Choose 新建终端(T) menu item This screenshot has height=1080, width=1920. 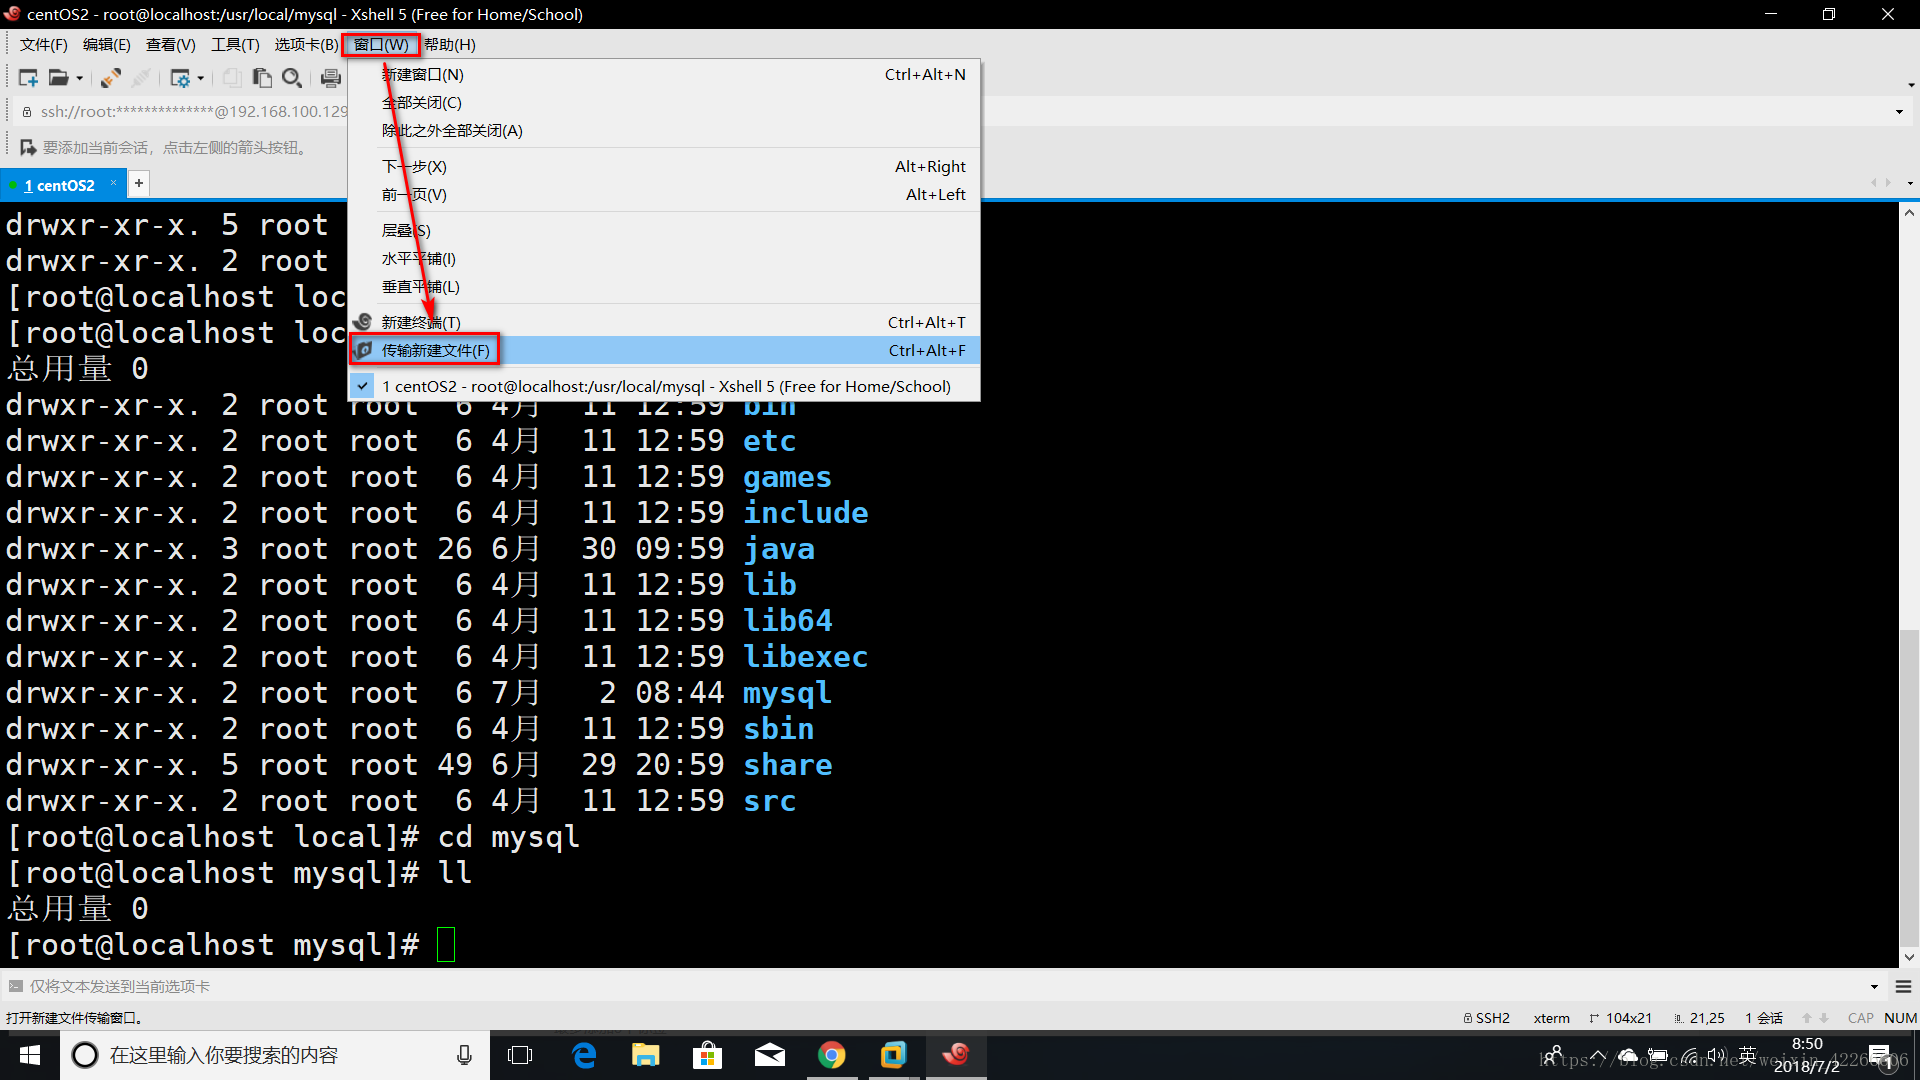(x=421, y=322)
